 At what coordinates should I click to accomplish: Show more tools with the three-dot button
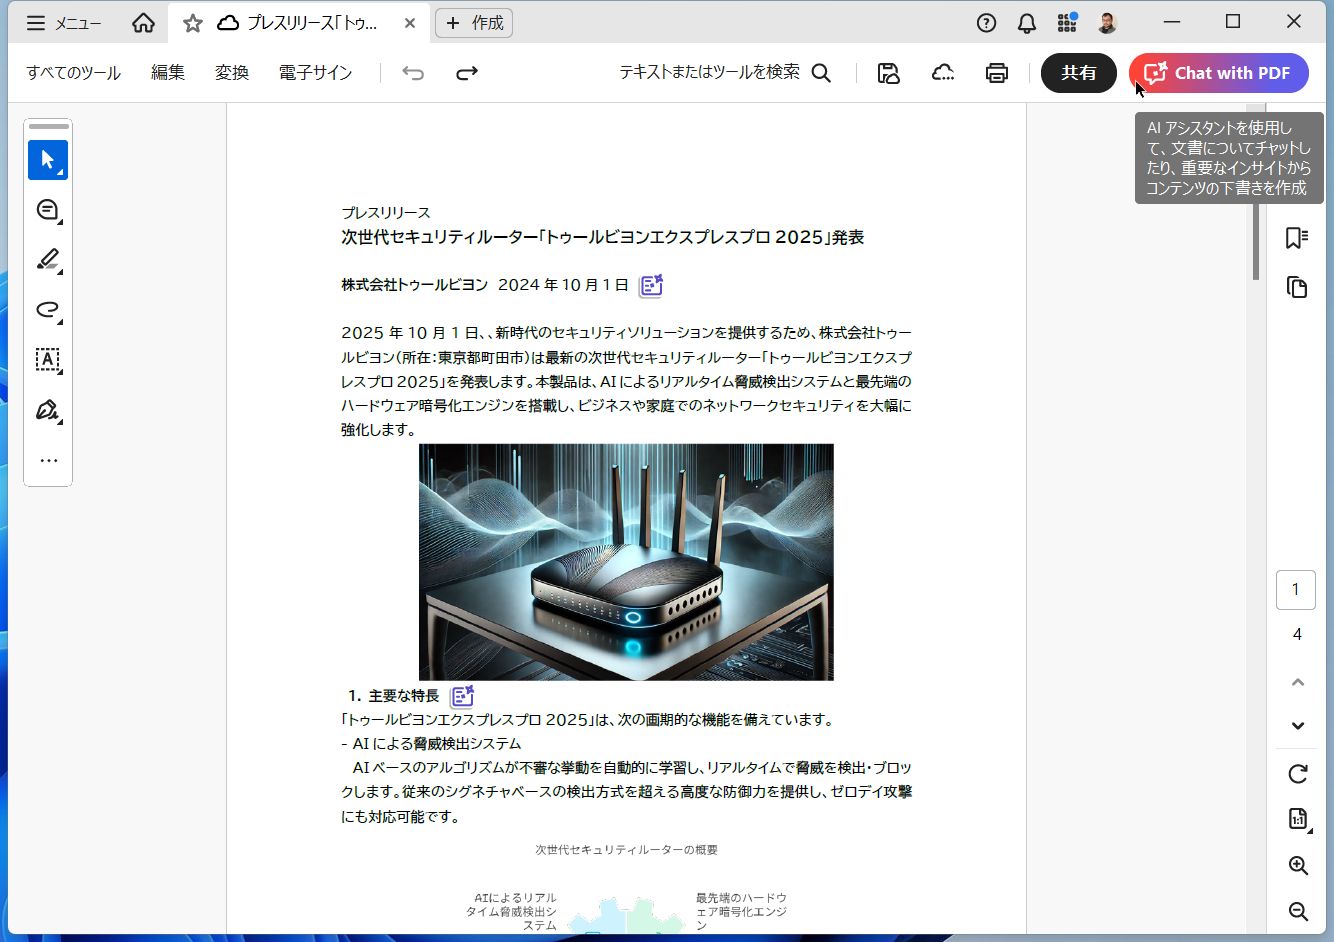click(x=48, y=461)
